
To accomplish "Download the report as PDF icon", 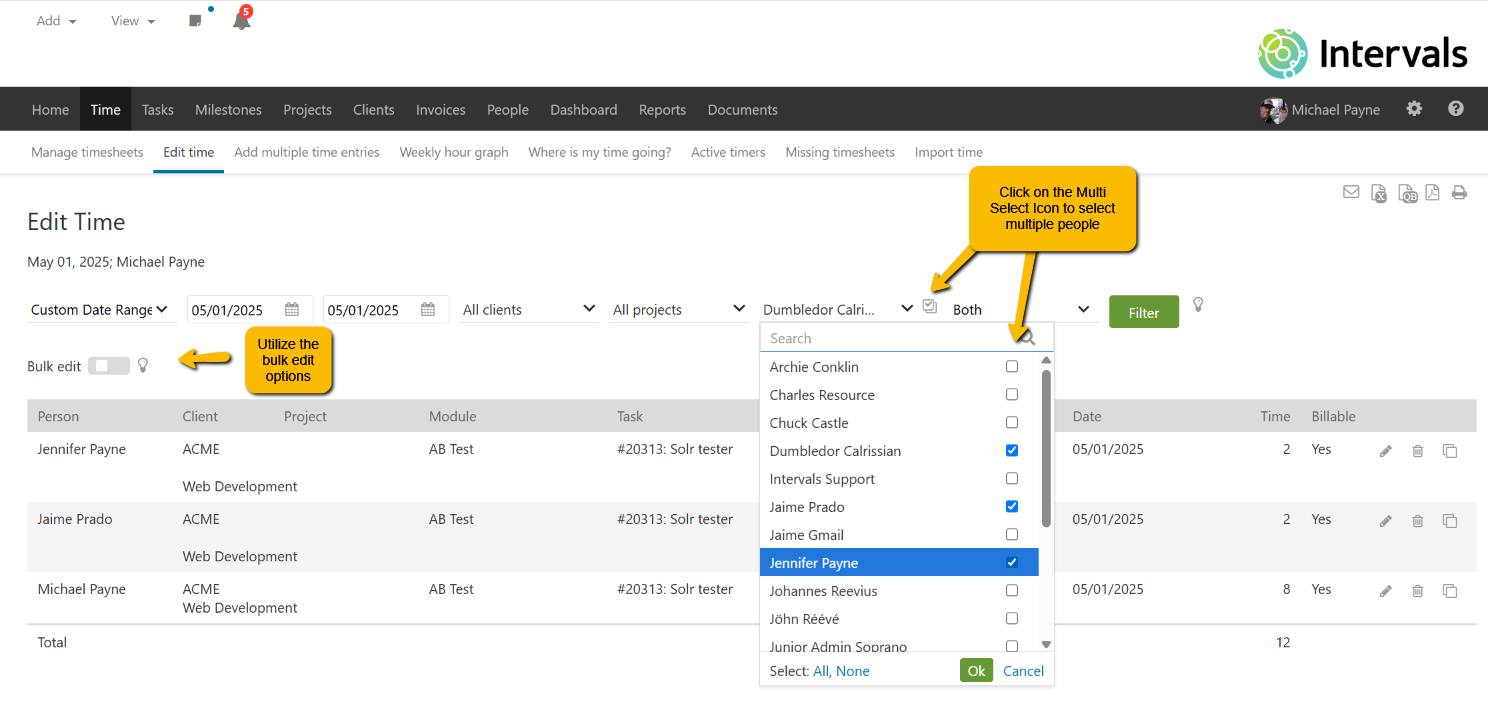I will (1432, 193).
